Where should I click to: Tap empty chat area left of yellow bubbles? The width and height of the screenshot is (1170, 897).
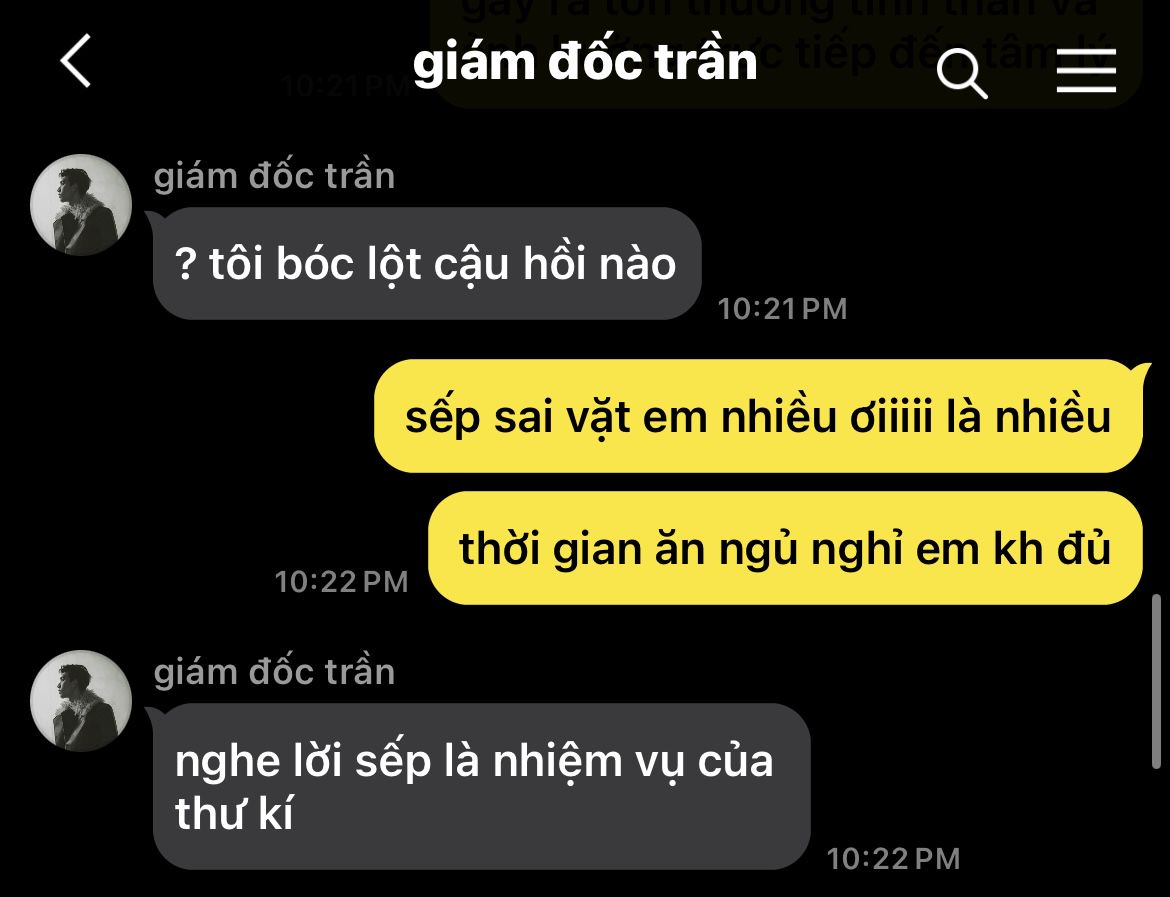[187, 448]
